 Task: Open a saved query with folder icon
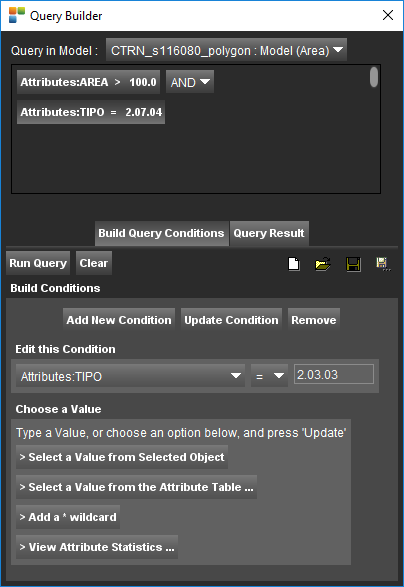click(x=323, y=264)
